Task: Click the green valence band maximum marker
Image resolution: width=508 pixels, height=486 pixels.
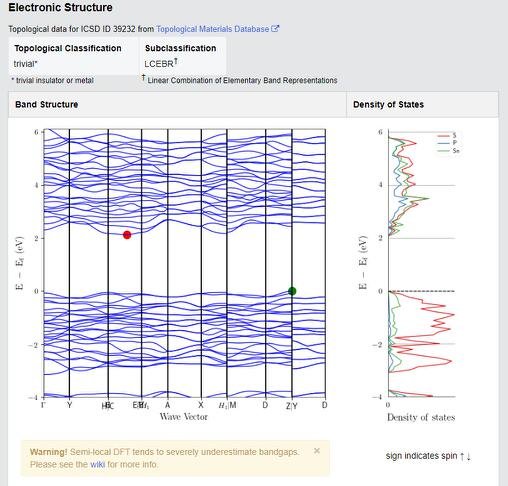Action: [x=292, y=291]
